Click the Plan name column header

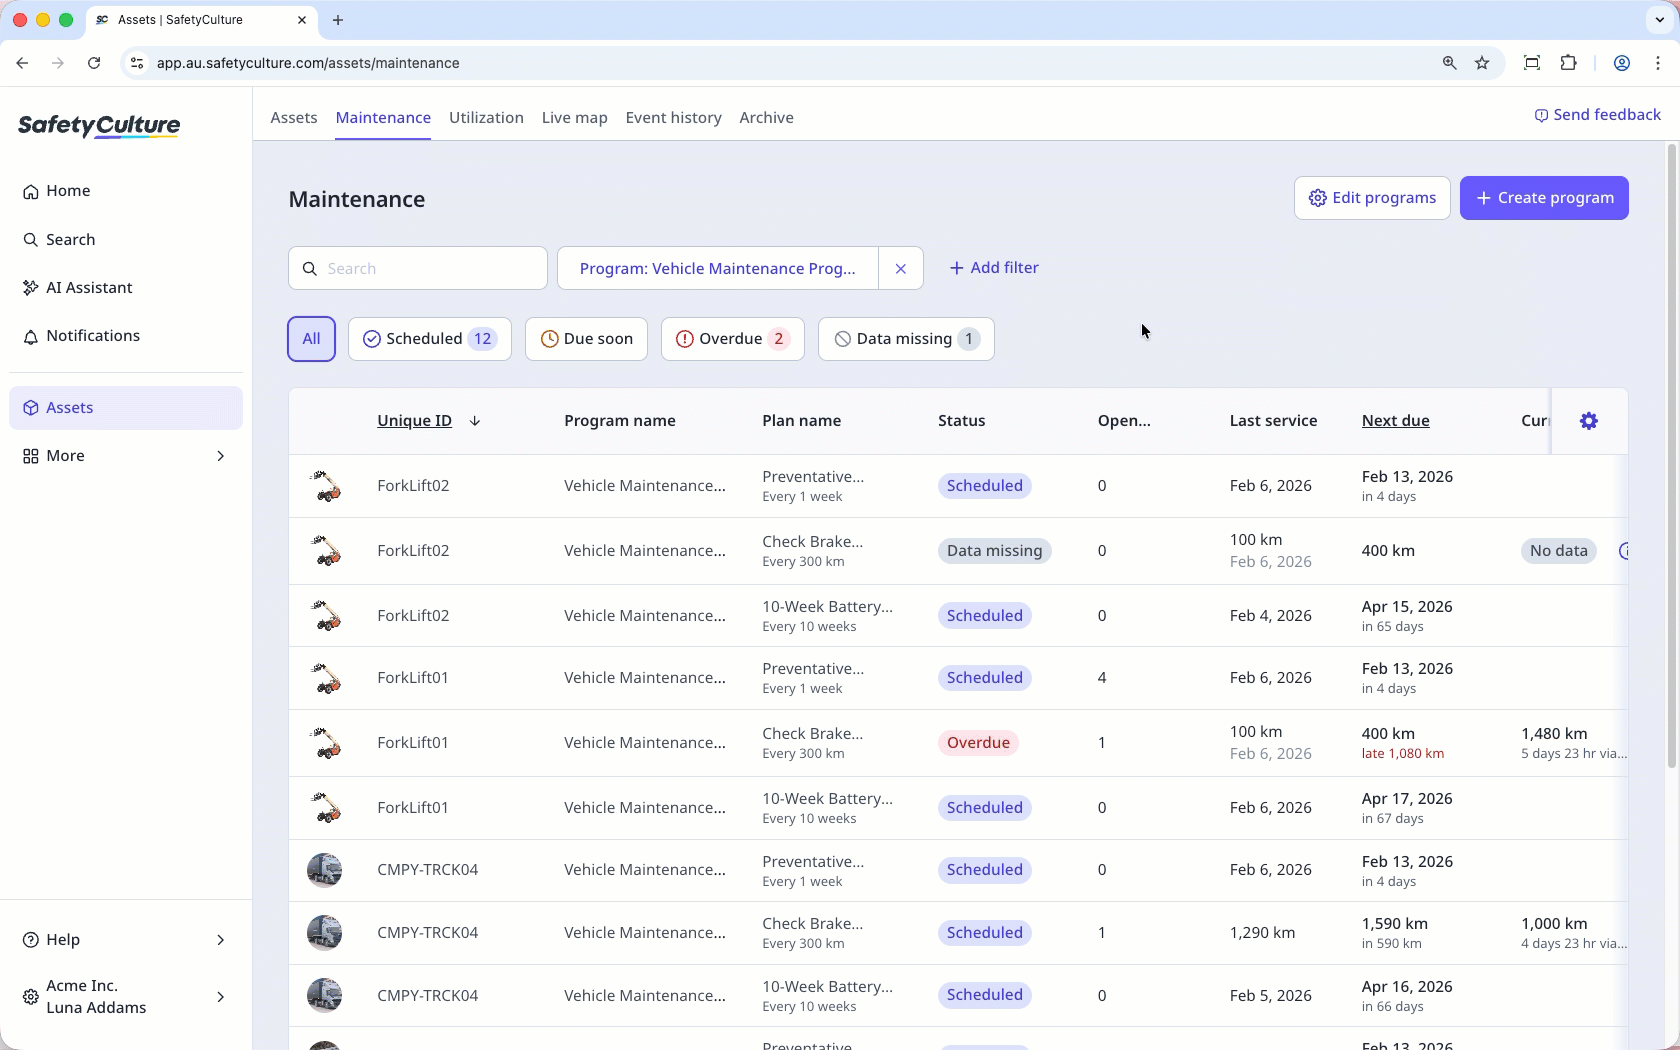click(x=801, y=421)
